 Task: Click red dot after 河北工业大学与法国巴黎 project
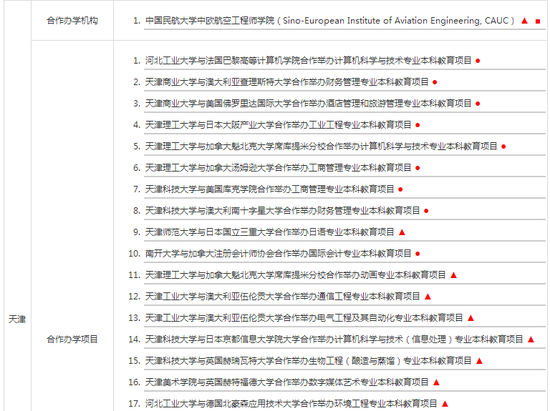[x=478, y=61]
